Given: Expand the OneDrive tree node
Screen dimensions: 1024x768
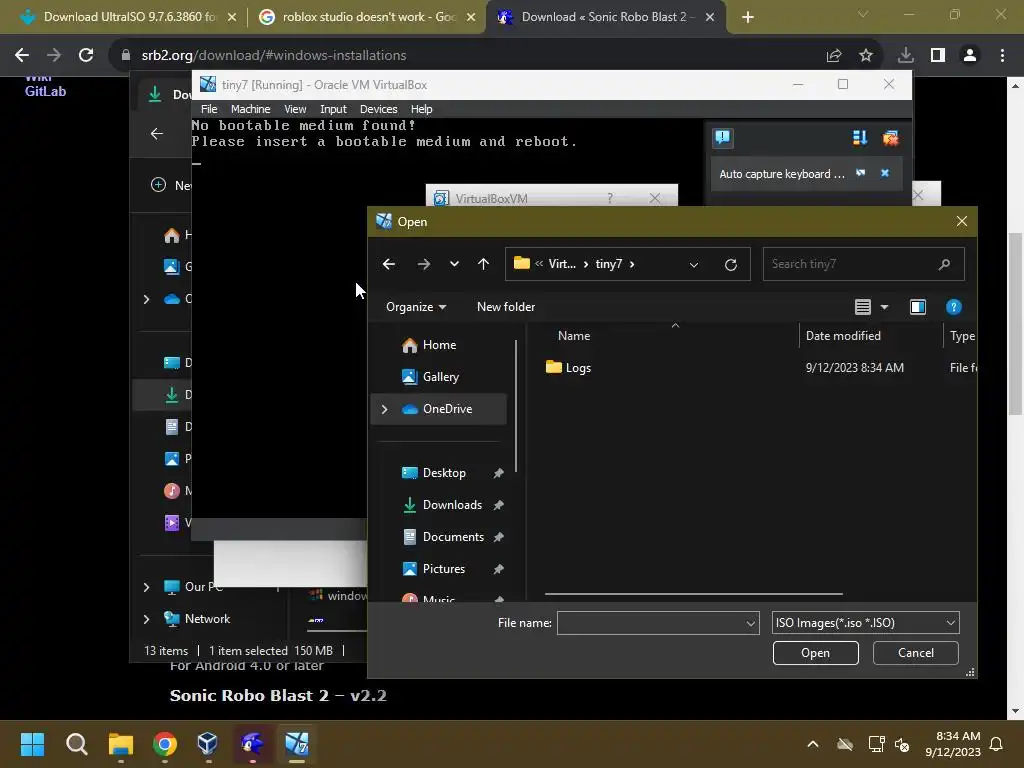Looking at the screenshot, I should tap(385, 409).
